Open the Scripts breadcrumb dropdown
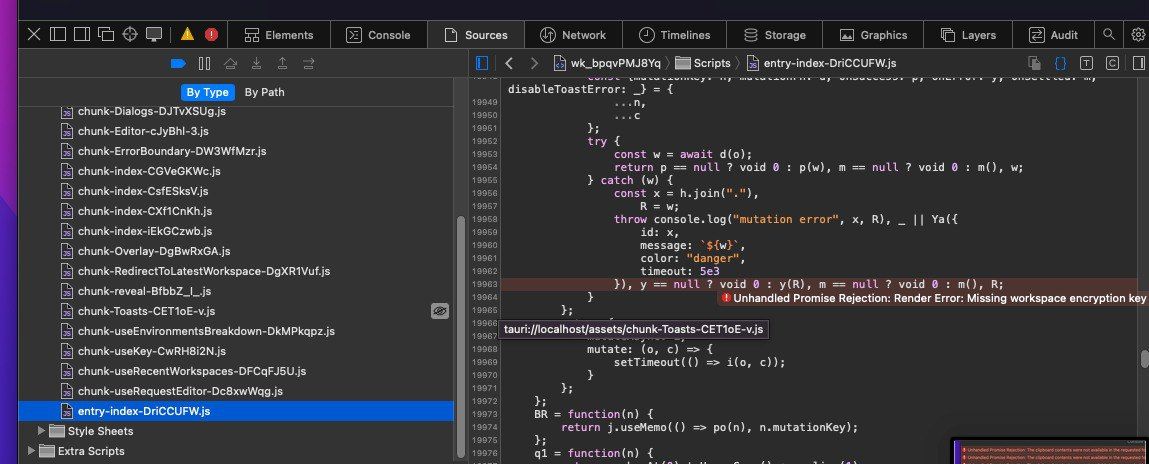Viewport: 1149px width, 464px height. click(x=704, y=63)
